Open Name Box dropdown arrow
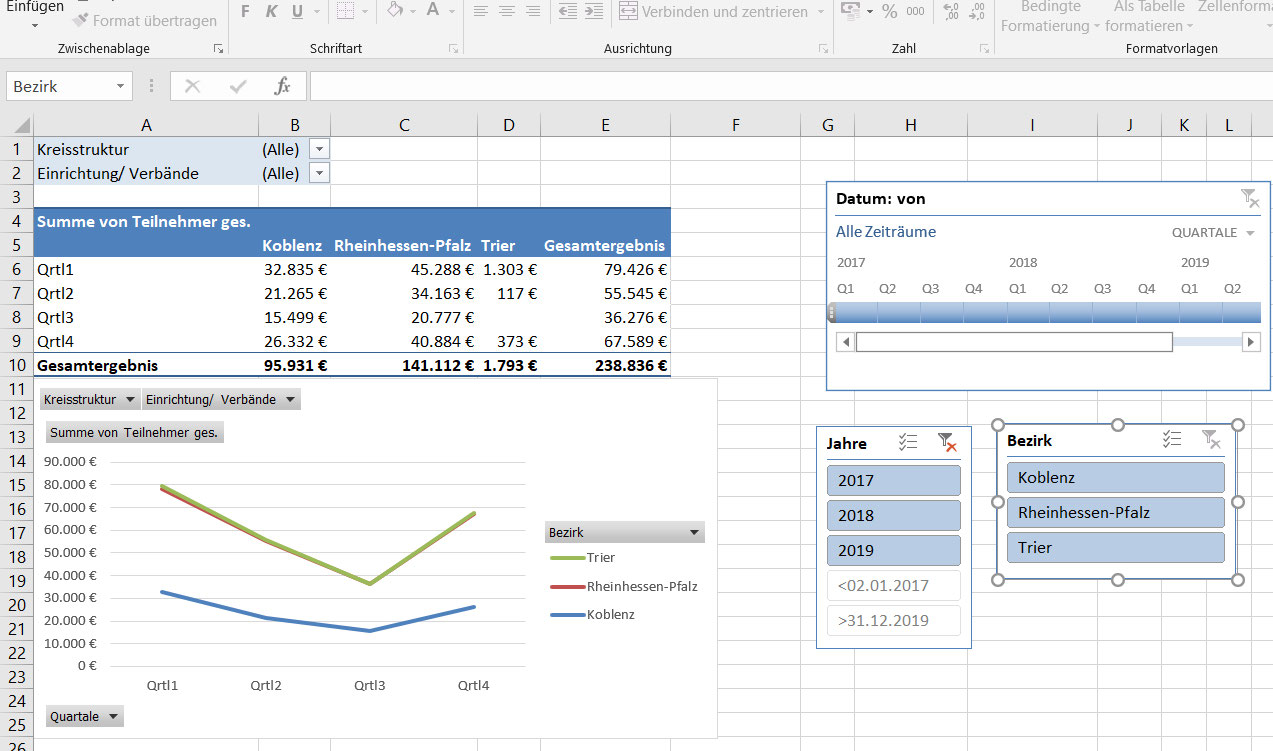 tap(121, 86)
